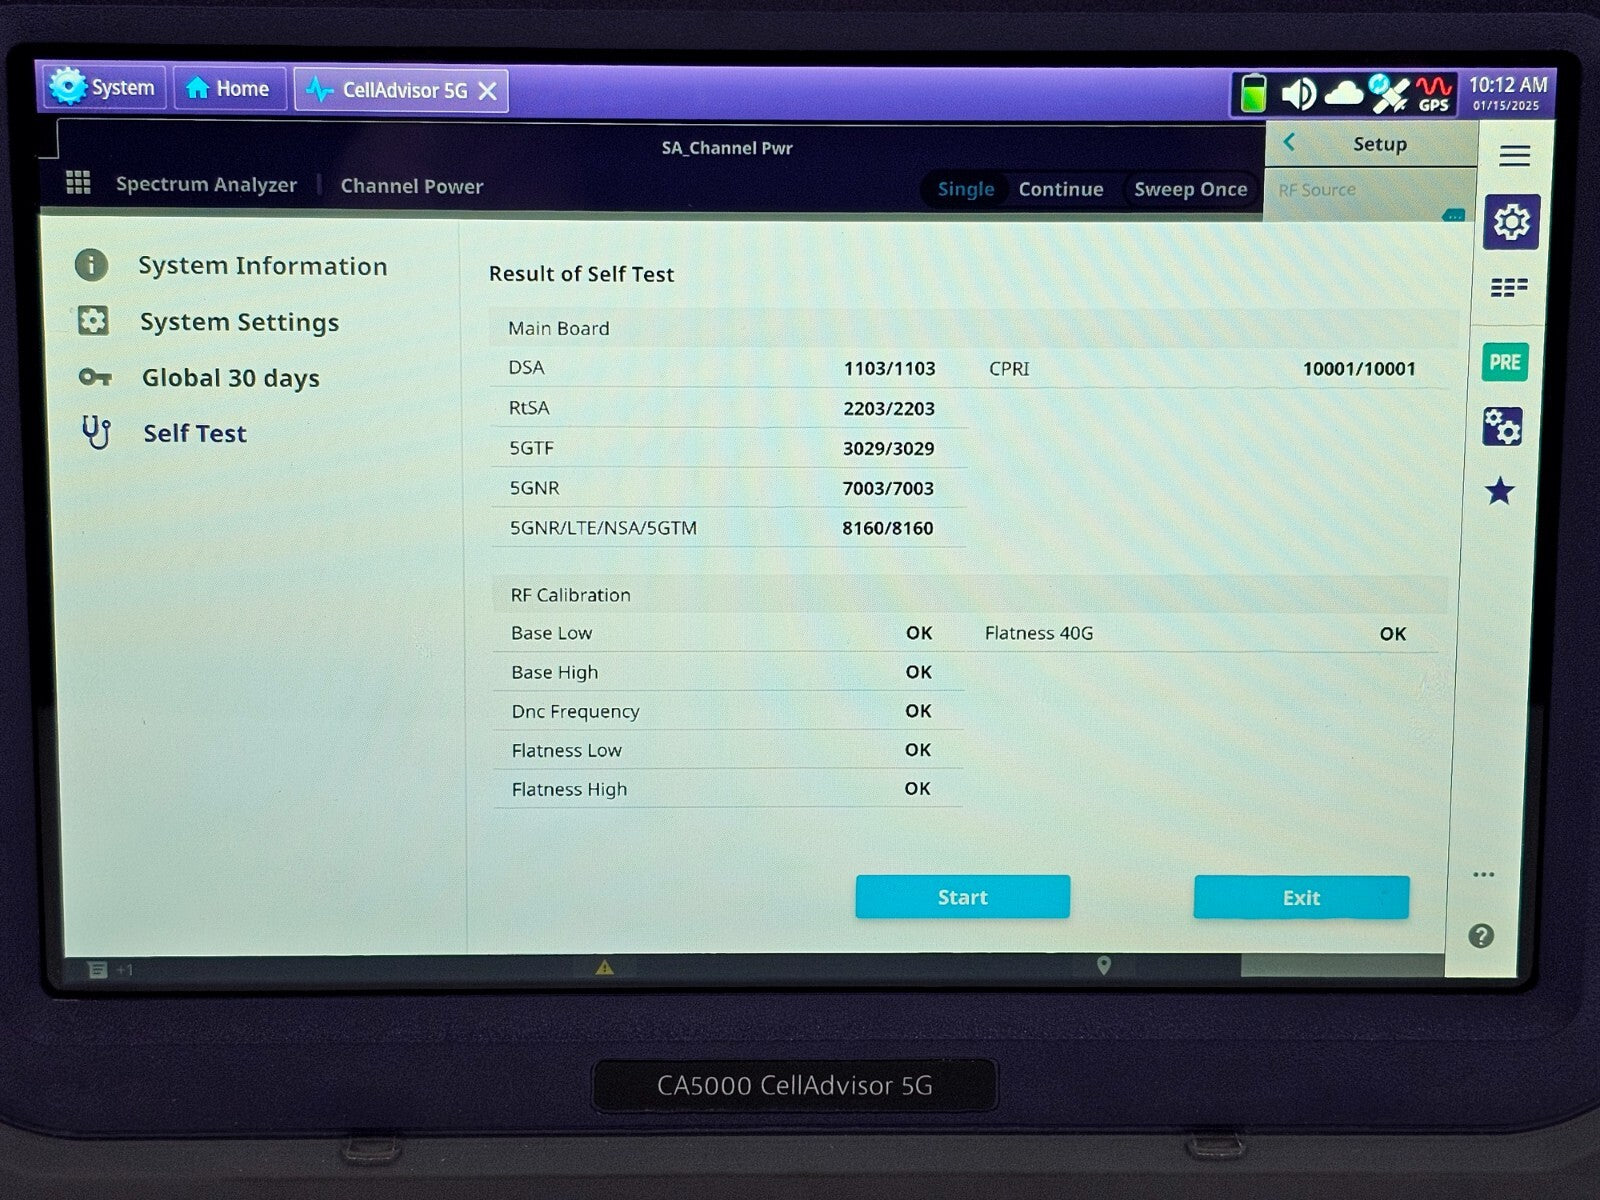Open the hamburger menu icon
This screenshot has height=1200, width=1600.
pos(1514,155)
